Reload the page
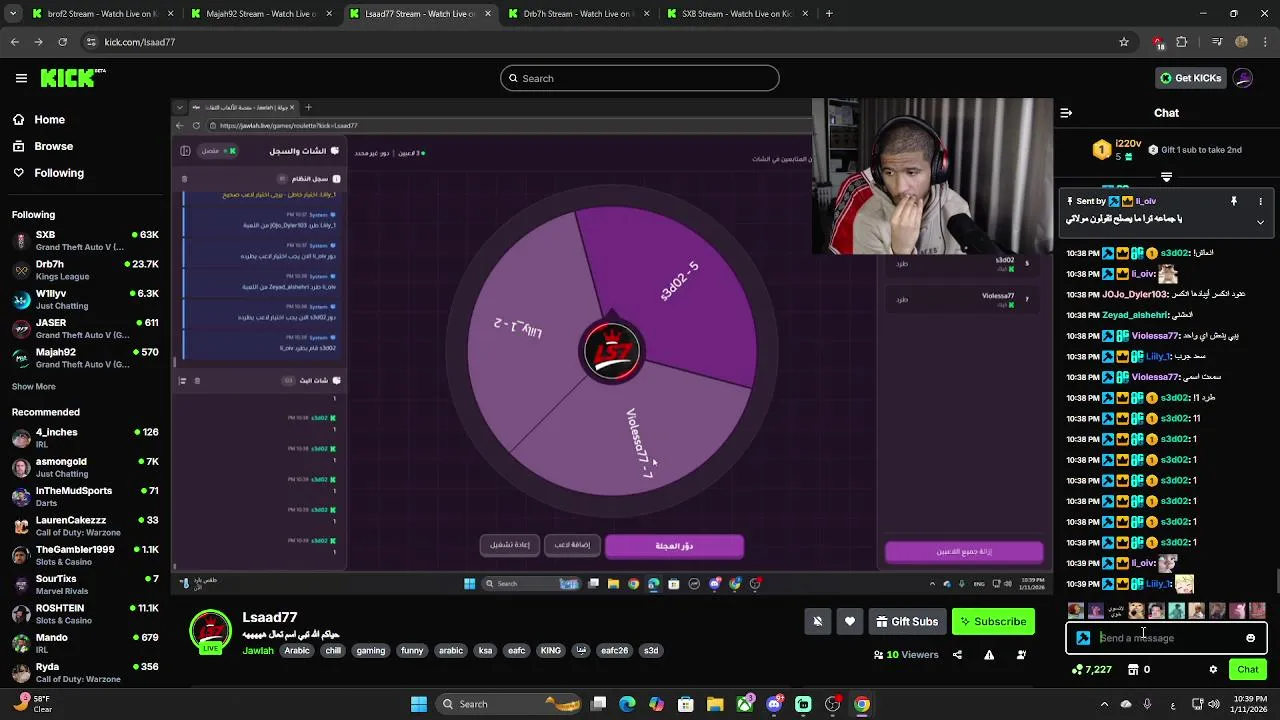Viewport: 1280px width, 720px height. pos(62,42)
